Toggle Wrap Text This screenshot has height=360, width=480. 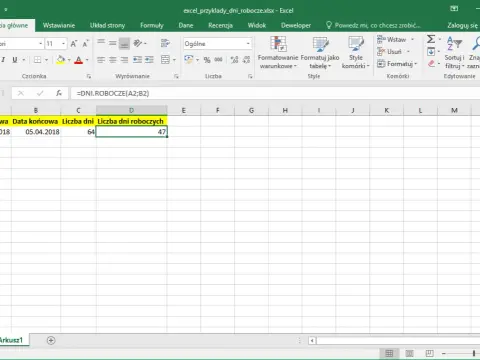pos(165,43)
